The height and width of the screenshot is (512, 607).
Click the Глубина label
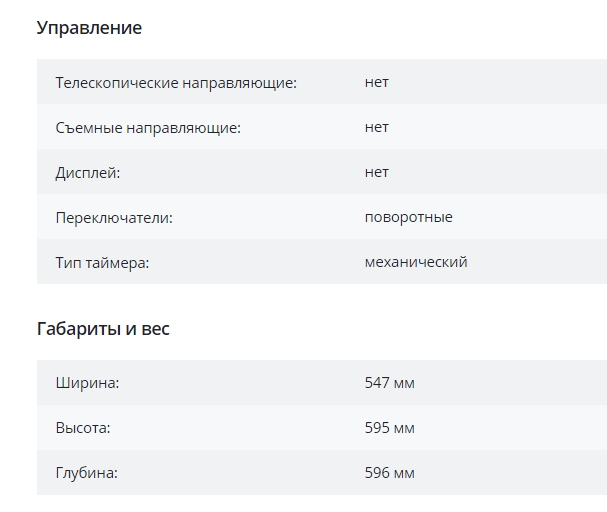pyautogui.click(x=87, y=473)
